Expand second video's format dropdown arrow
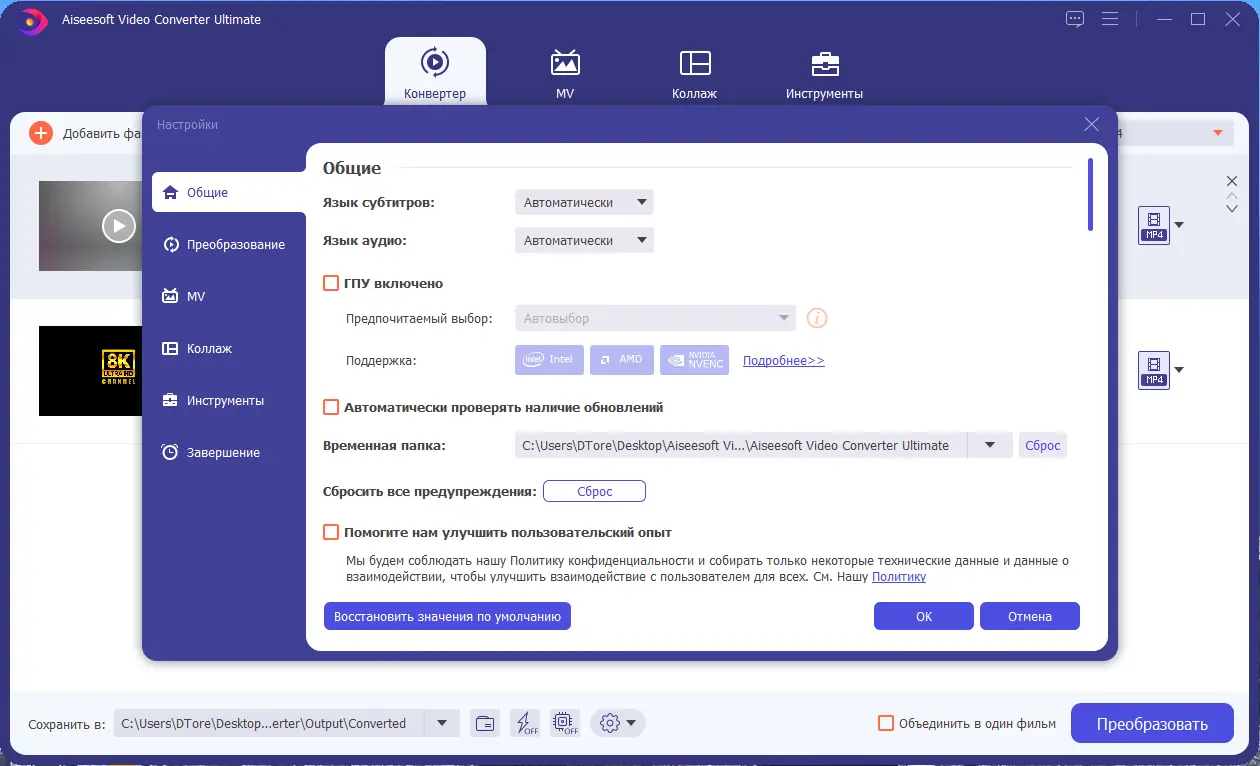The width and height of the screenshot is (1260, 766). tap(1179, 370)
